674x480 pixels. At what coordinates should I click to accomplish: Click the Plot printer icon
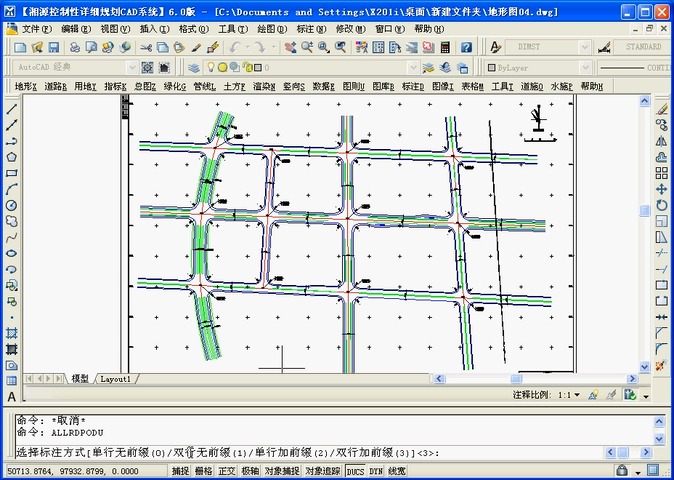click(75, 47)
